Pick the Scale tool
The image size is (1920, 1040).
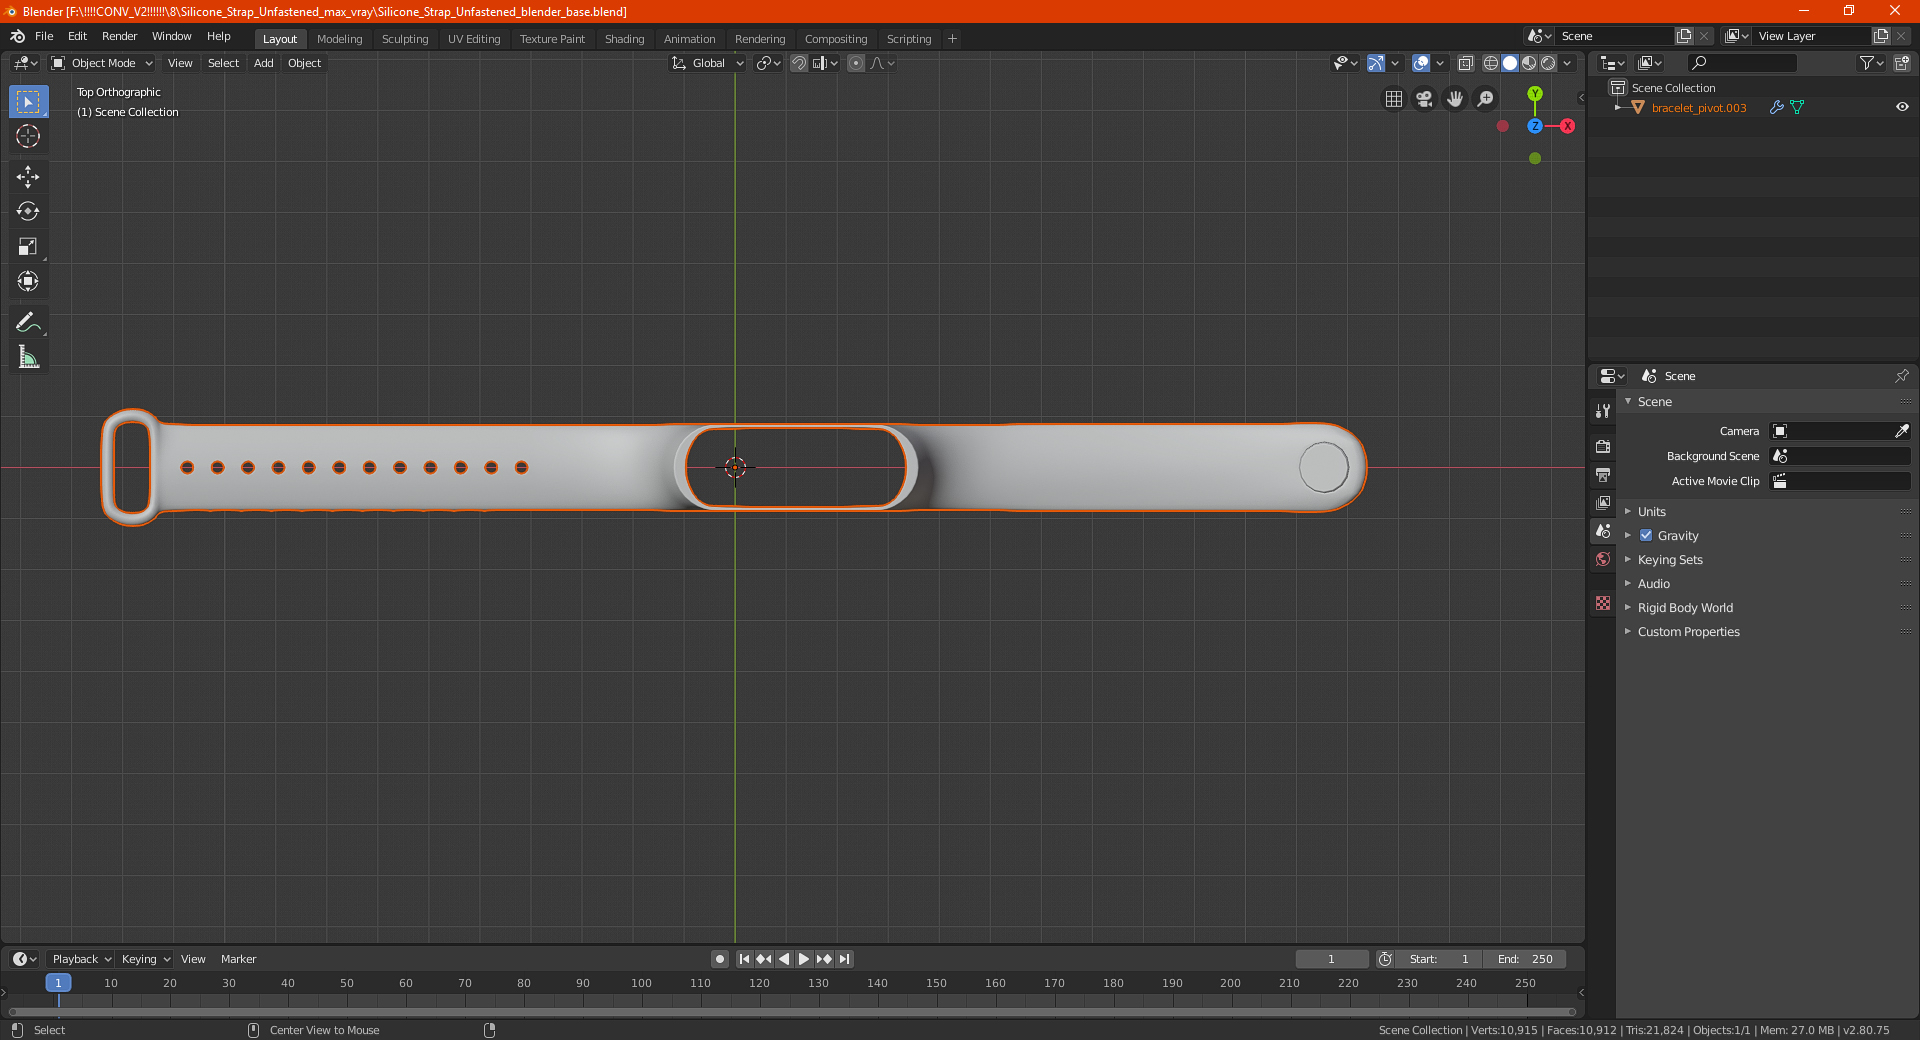tap(28, 246)
